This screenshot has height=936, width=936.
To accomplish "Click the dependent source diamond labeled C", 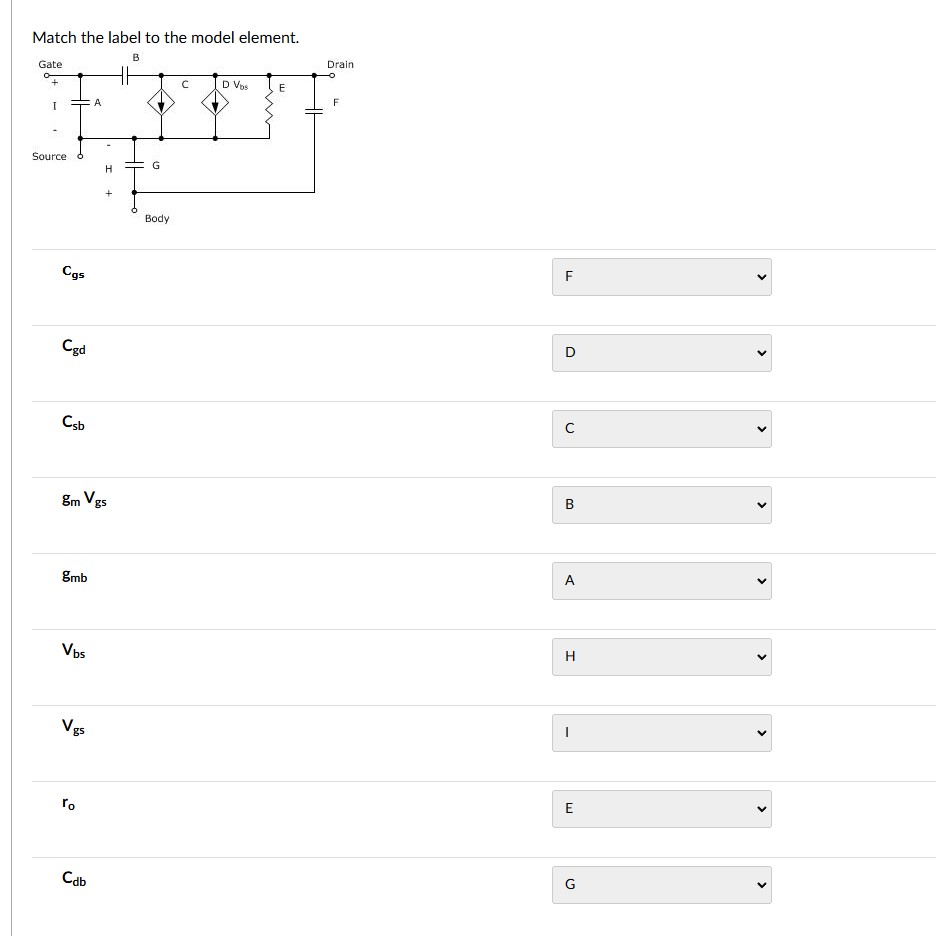I will (160, 104).
